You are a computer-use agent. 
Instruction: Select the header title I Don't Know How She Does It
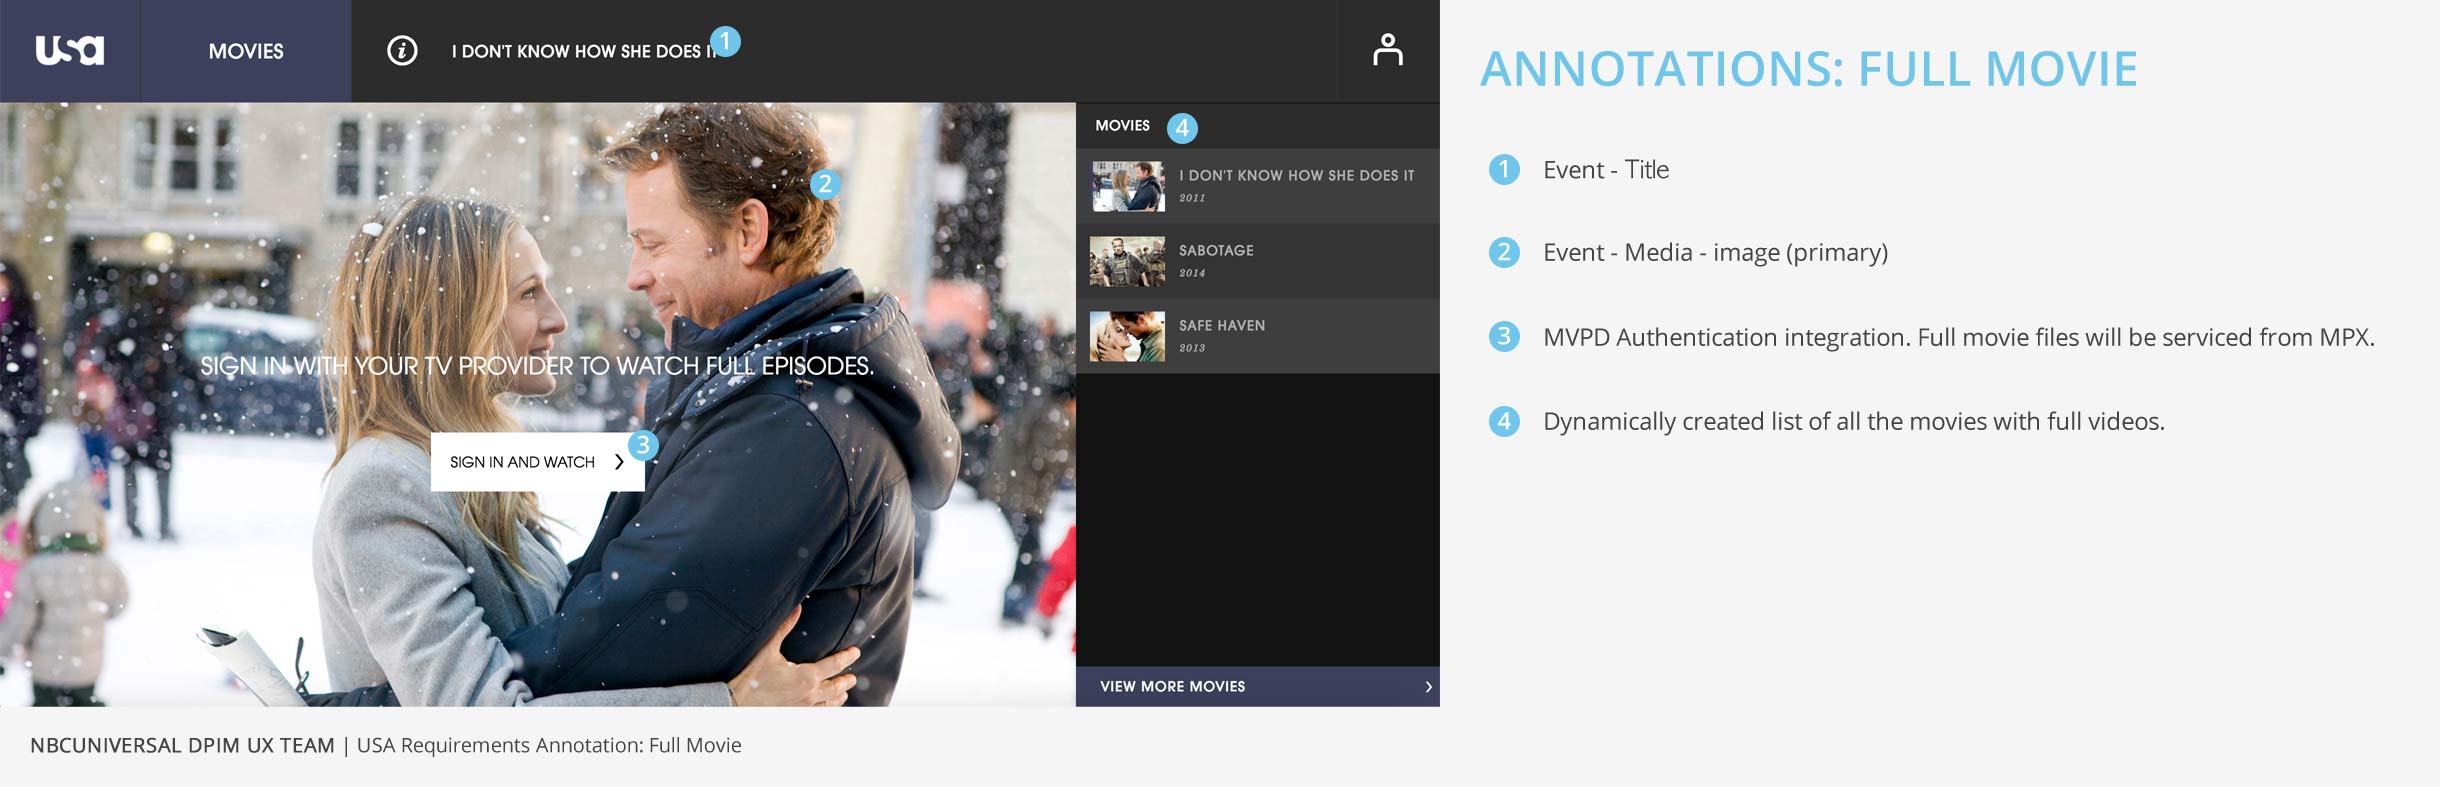pos(580,52)
